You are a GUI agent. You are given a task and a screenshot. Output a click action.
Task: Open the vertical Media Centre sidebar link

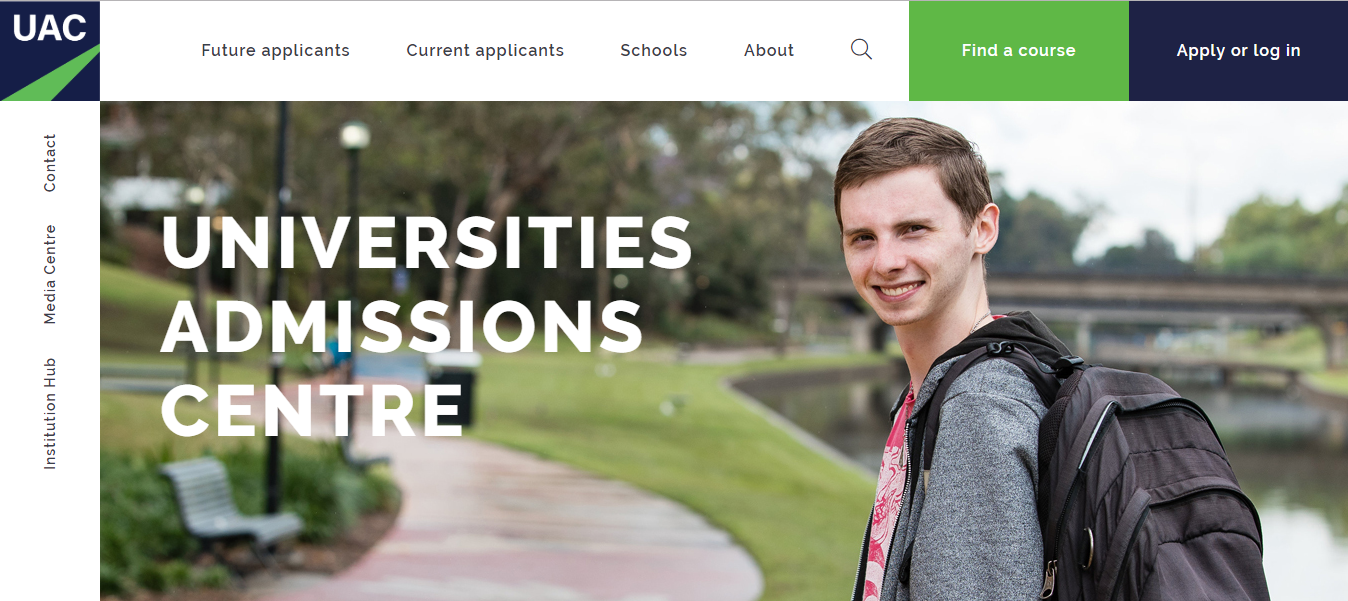pos(50,274)
